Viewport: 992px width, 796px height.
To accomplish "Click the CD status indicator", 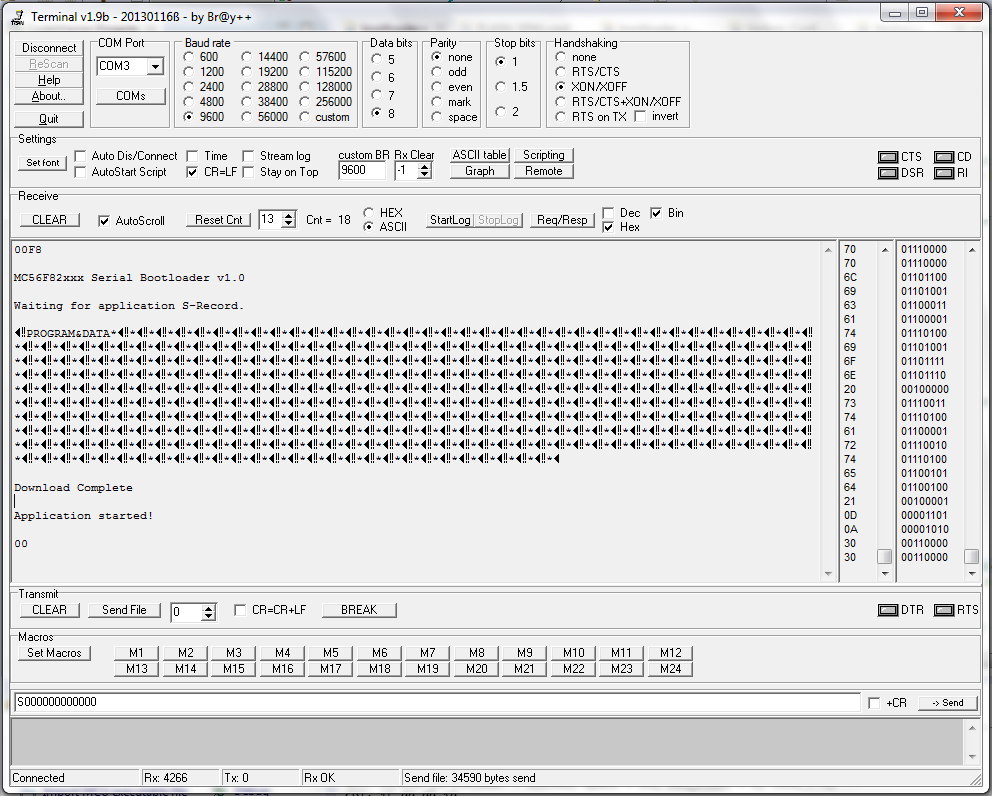I will coord(946,156).
